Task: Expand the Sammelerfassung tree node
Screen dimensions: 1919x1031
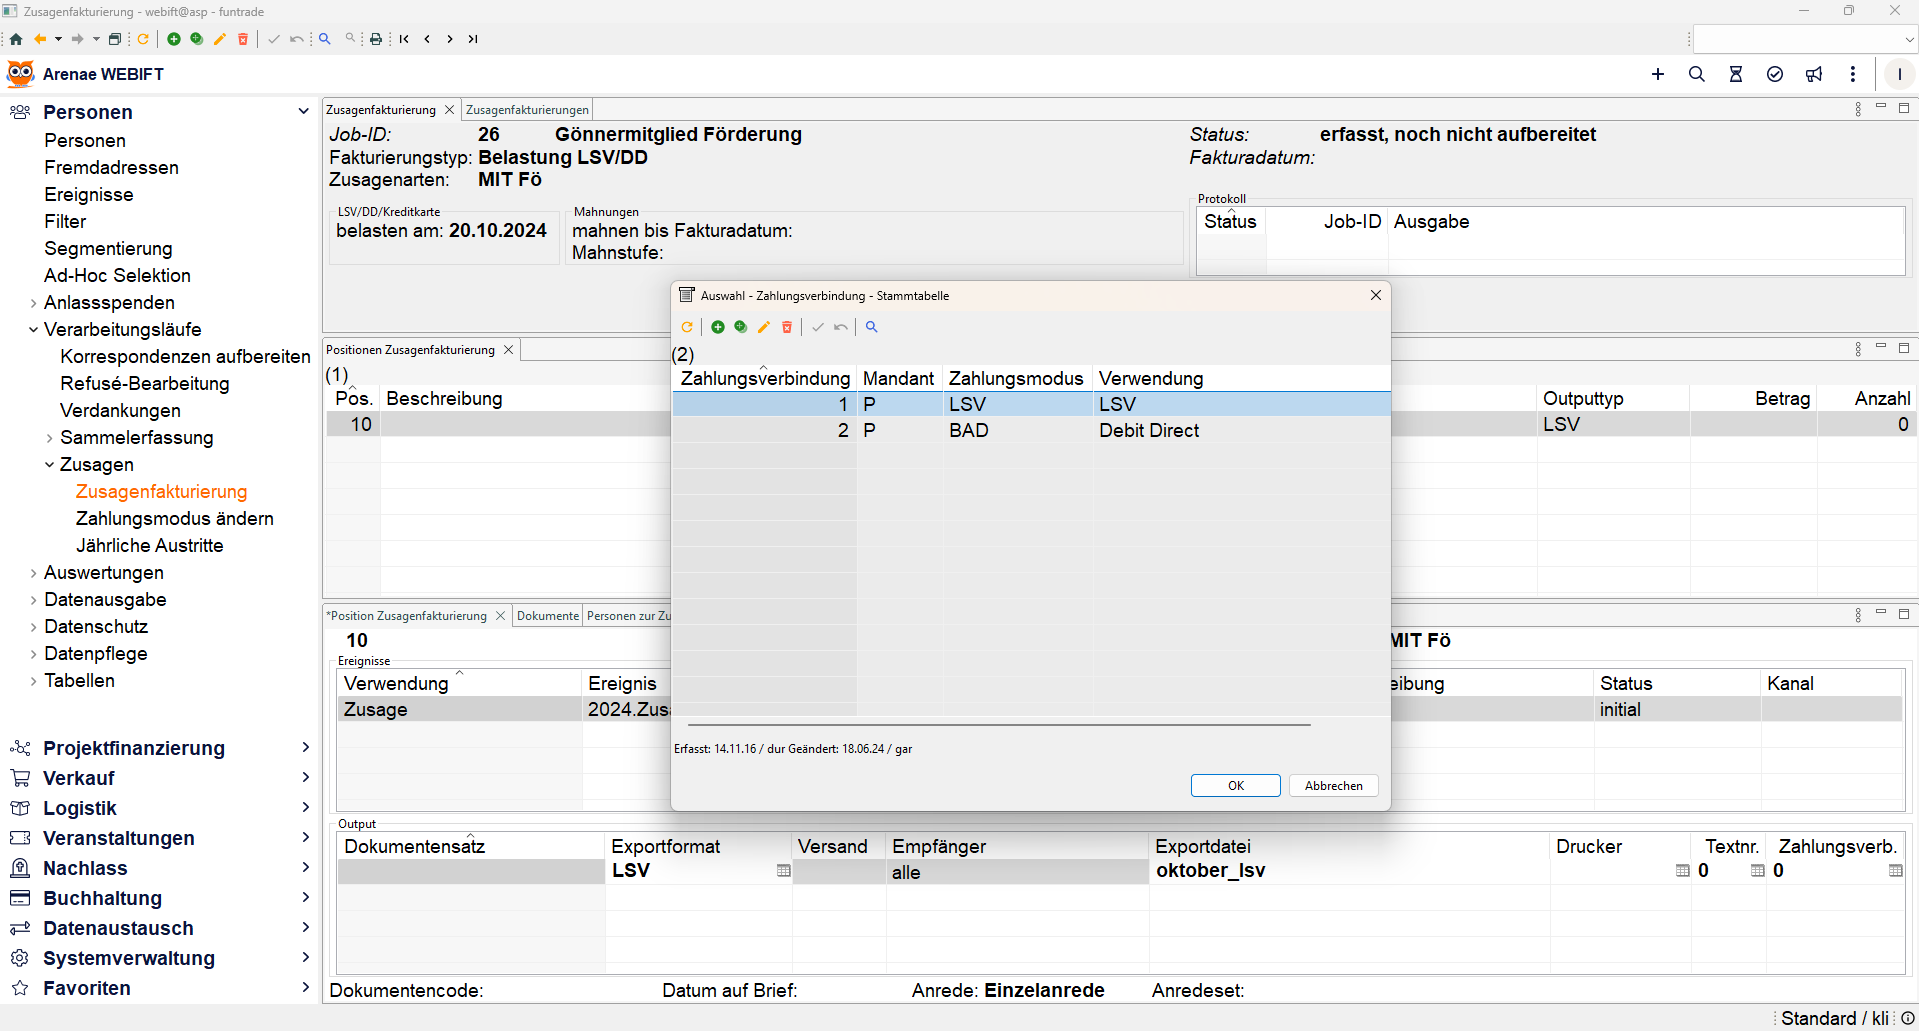Action: click(x=49, y=438)
